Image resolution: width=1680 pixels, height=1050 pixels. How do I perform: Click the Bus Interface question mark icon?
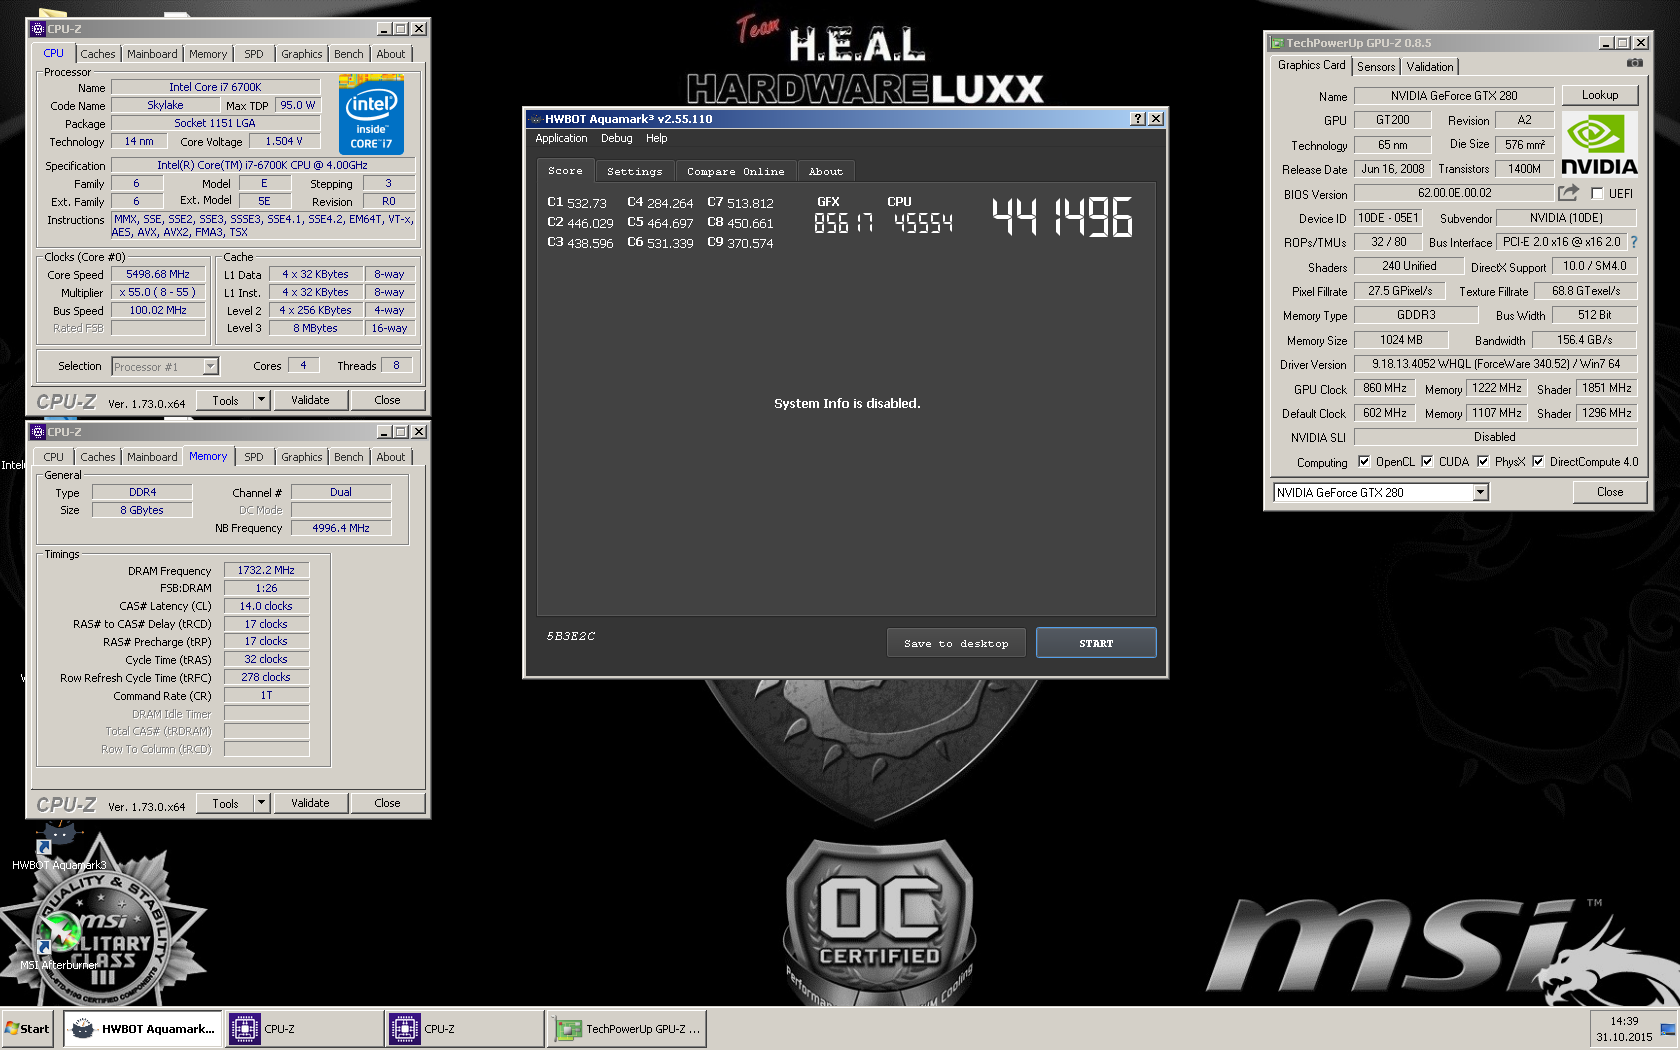click(x=1634, y=242)
